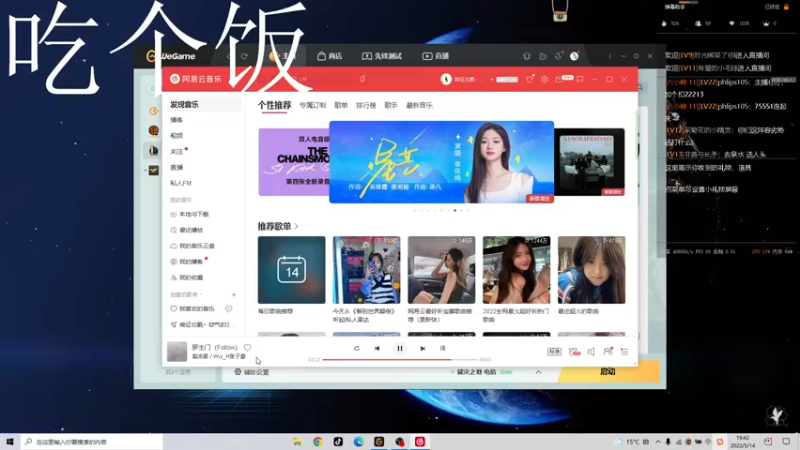Click the NetEase Cloud Music logo

(x=196, y=79)
